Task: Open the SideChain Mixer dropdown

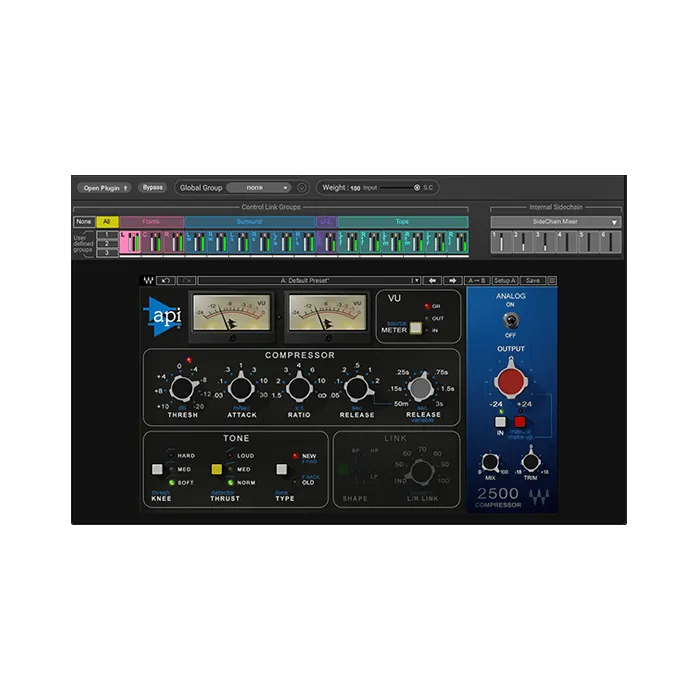Action: click(555, 222)
